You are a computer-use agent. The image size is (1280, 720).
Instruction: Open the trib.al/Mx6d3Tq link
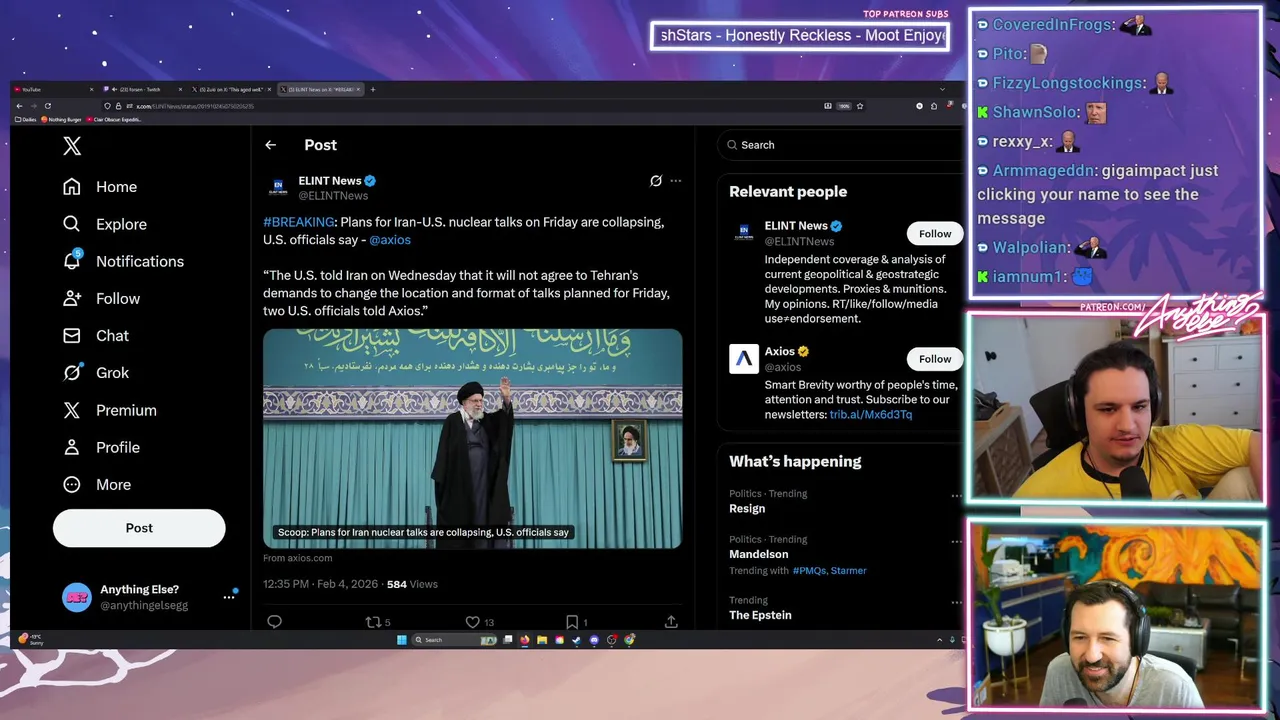pyautogui.click(x=870, y=414)
